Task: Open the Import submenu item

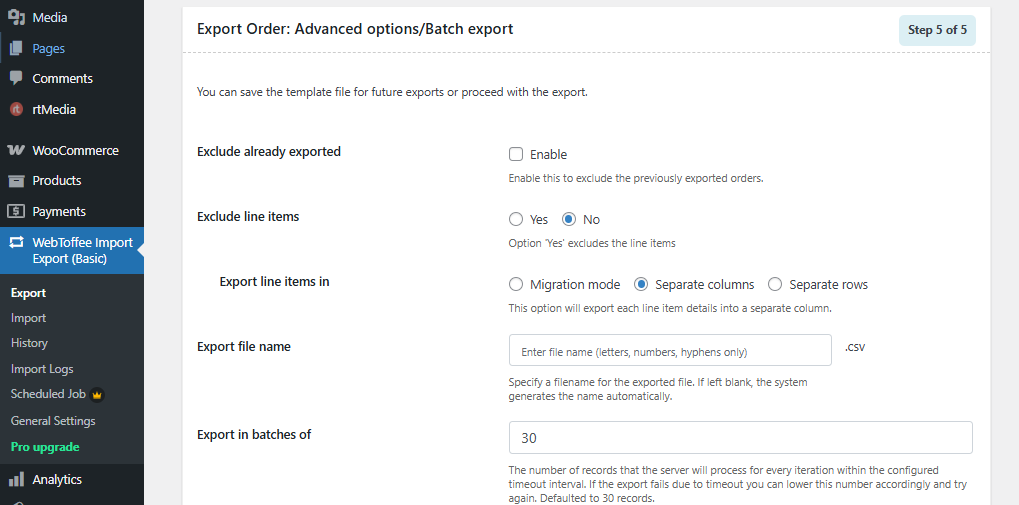Action: (x=28, y=318)
